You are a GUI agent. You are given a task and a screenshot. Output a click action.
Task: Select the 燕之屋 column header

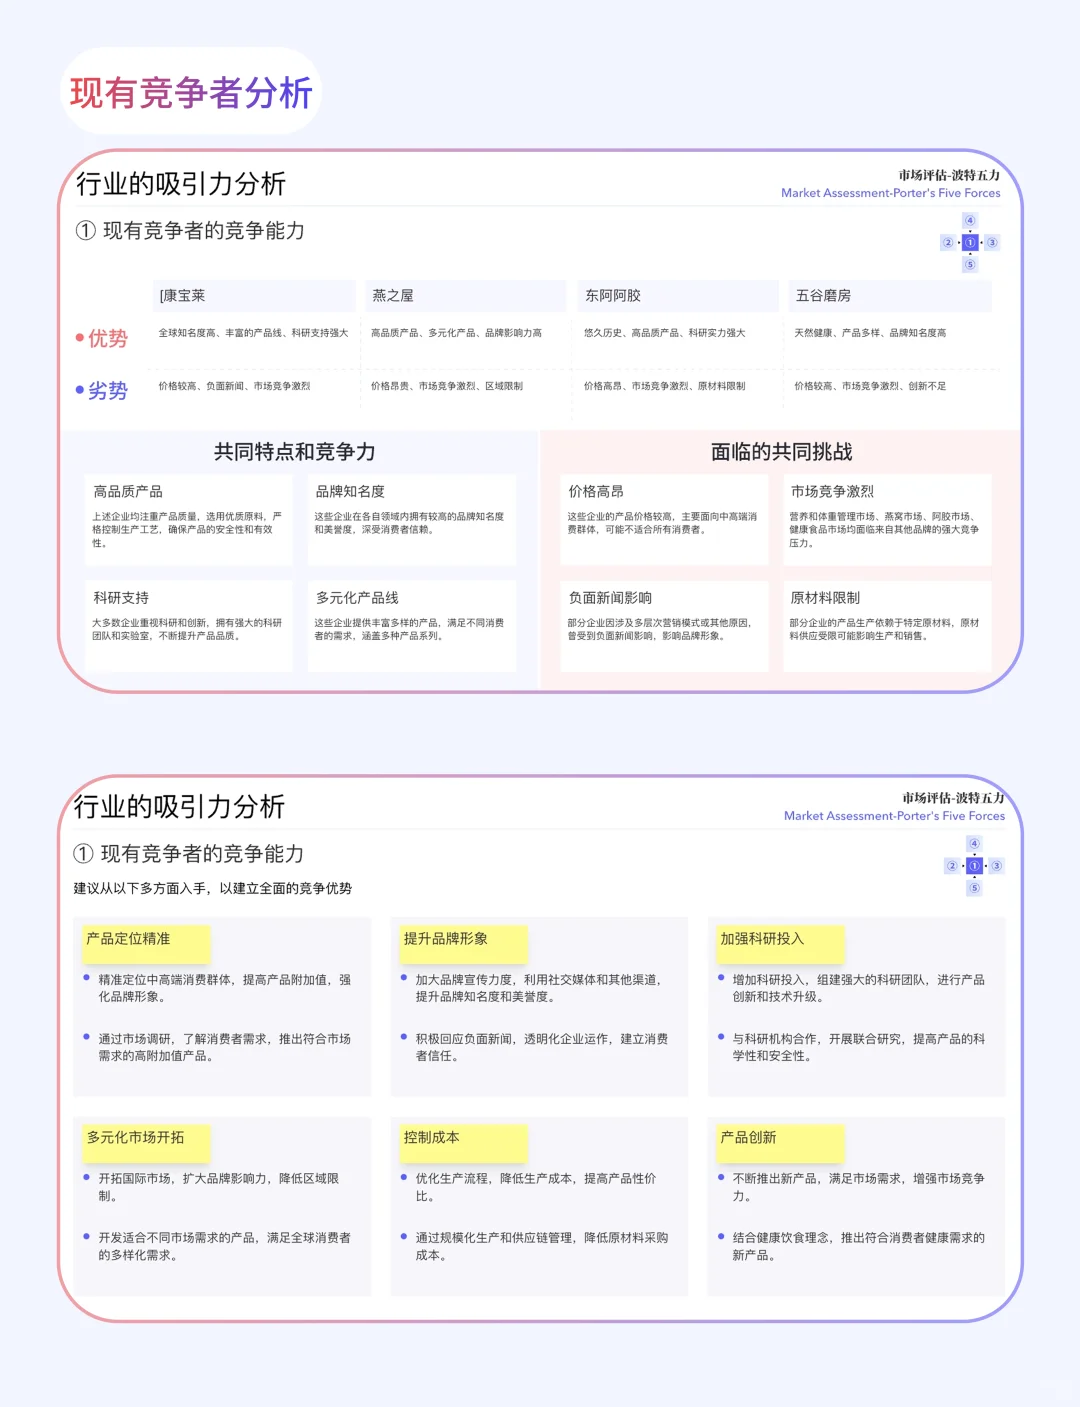tap(466, 296)
